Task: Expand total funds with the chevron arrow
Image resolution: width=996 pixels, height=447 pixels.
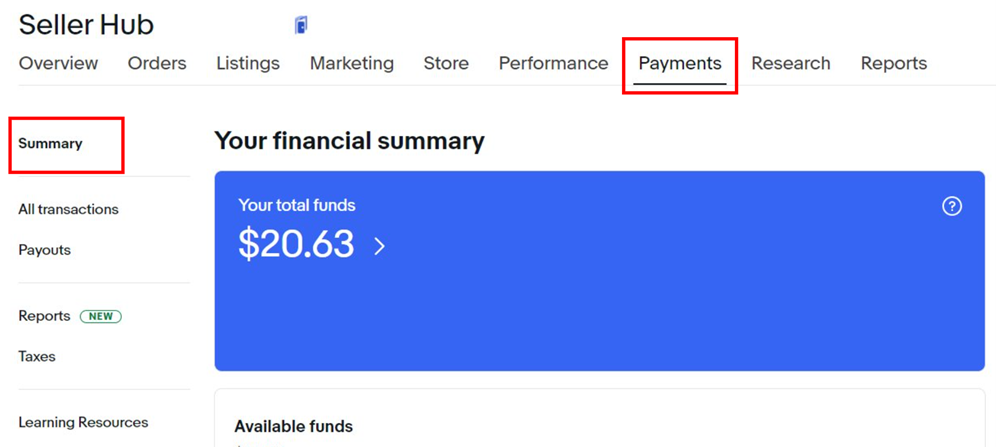Action: click(379, 246)
